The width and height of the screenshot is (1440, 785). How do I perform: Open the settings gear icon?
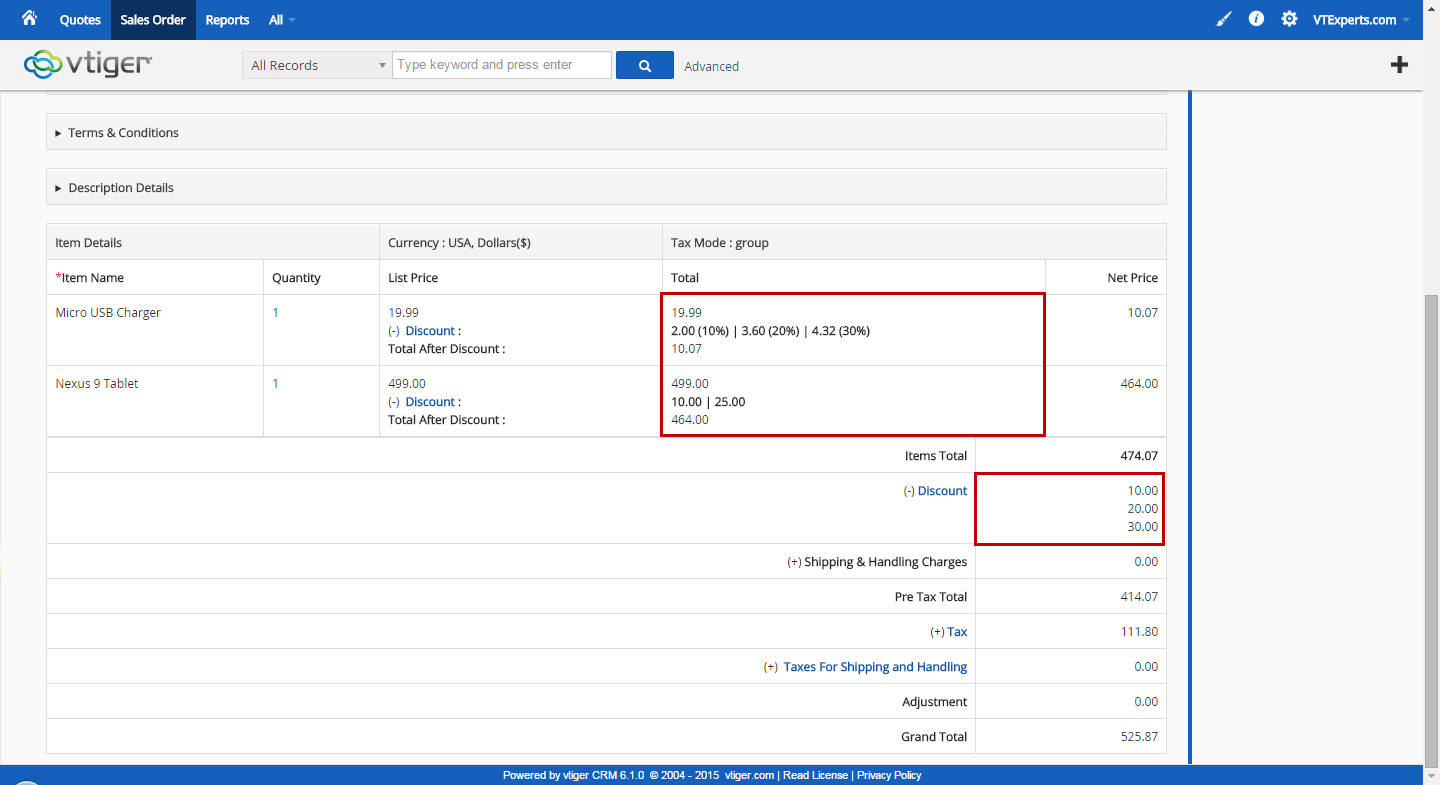pyautogui.click(x=1290, y=19)
